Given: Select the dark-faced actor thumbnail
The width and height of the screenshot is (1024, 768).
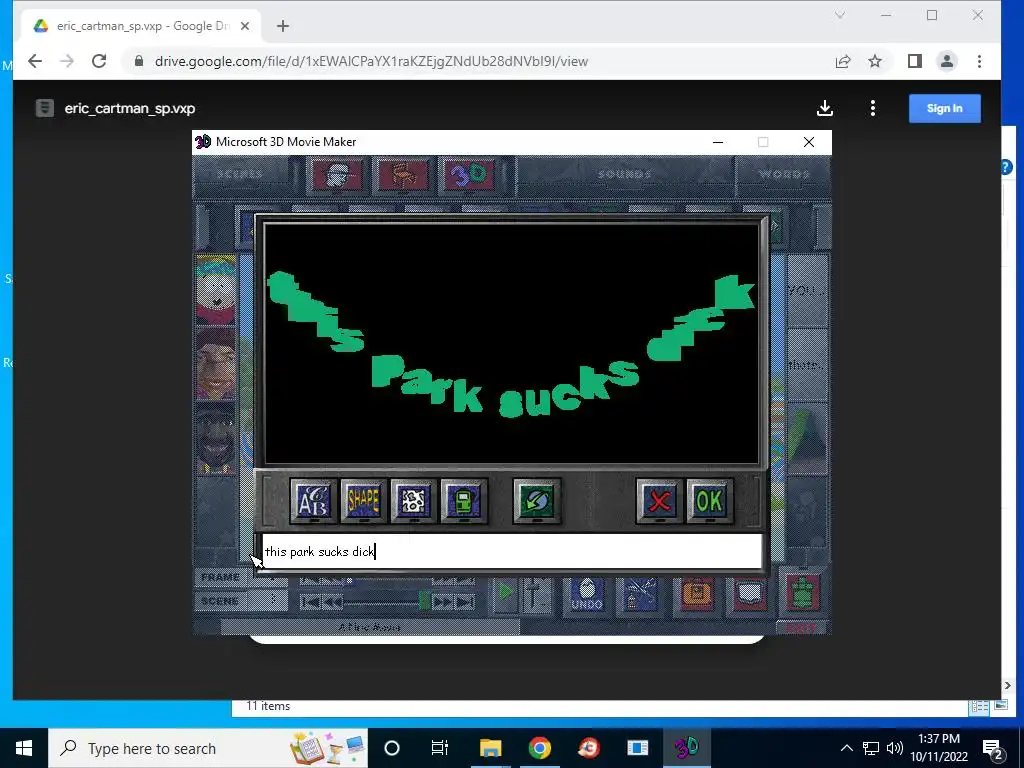Looking at the screenshot, I should (216, 438).
